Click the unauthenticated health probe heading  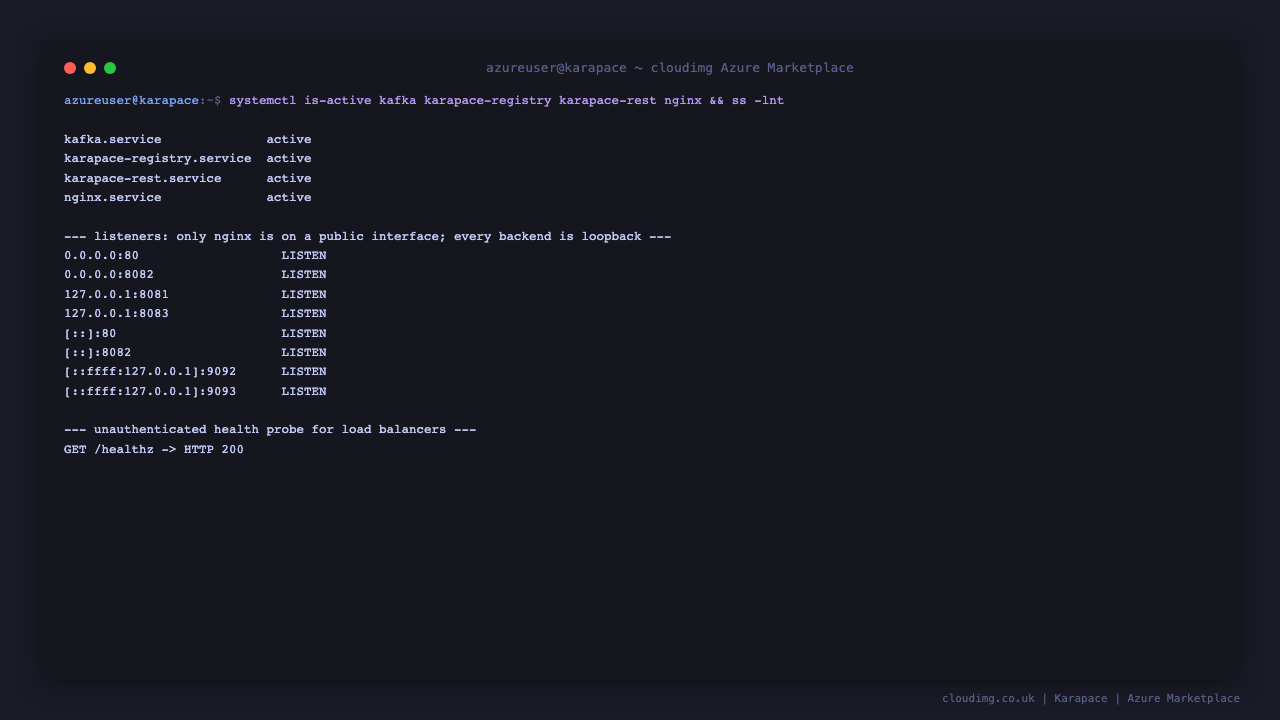[x=270, y=430]
